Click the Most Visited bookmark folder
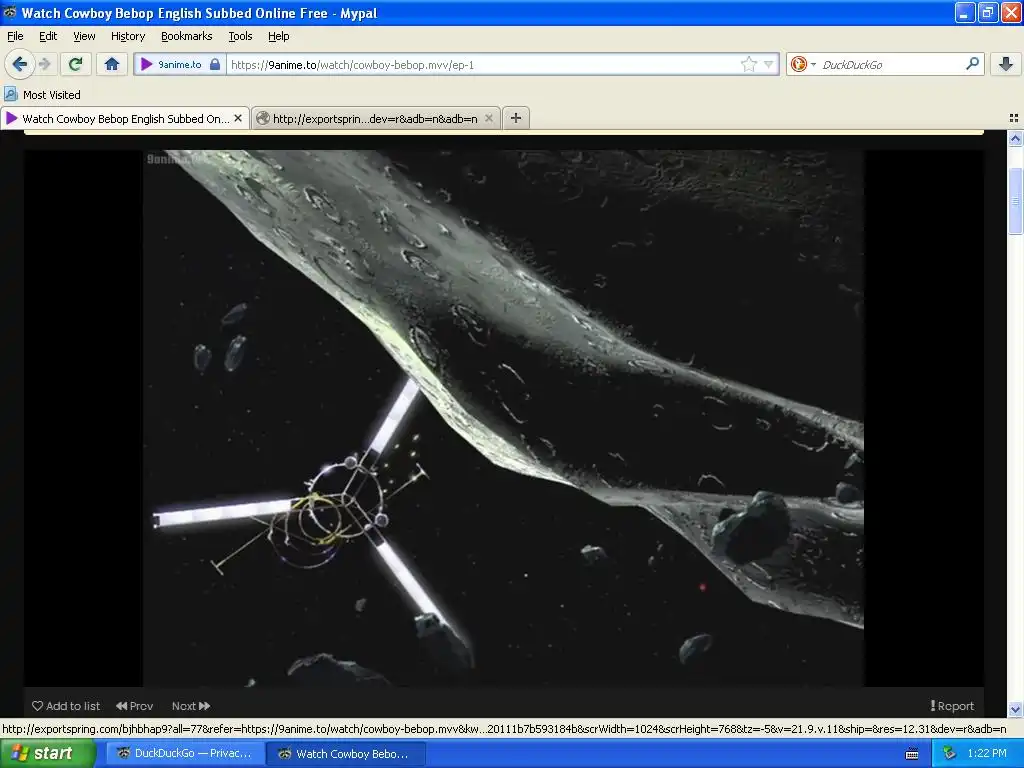 [x=43, y=95]
